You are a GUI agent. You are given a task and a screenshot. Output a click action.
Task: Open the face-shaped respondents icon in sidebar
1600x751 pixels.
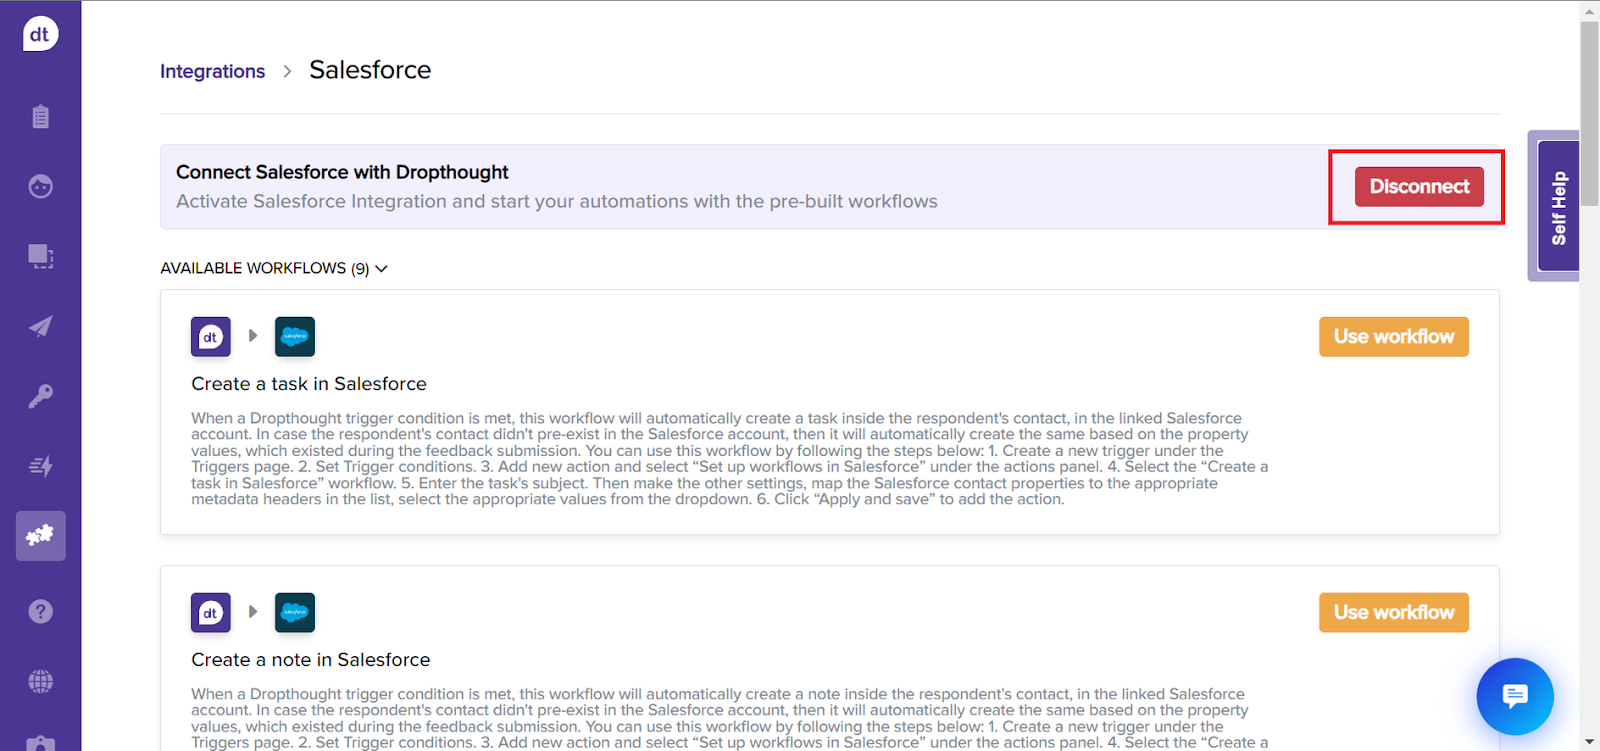[x=40, y=187]
